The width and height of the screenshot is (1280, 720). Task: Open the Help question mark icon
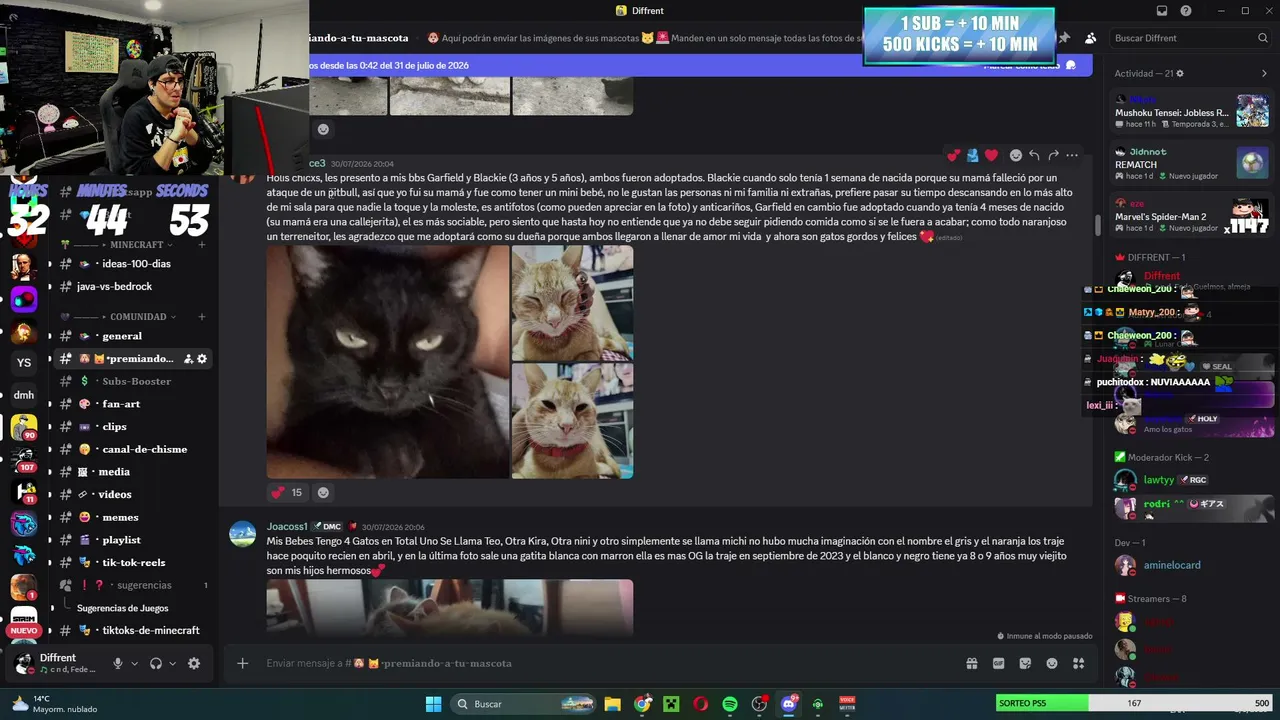coord(1186,11)
